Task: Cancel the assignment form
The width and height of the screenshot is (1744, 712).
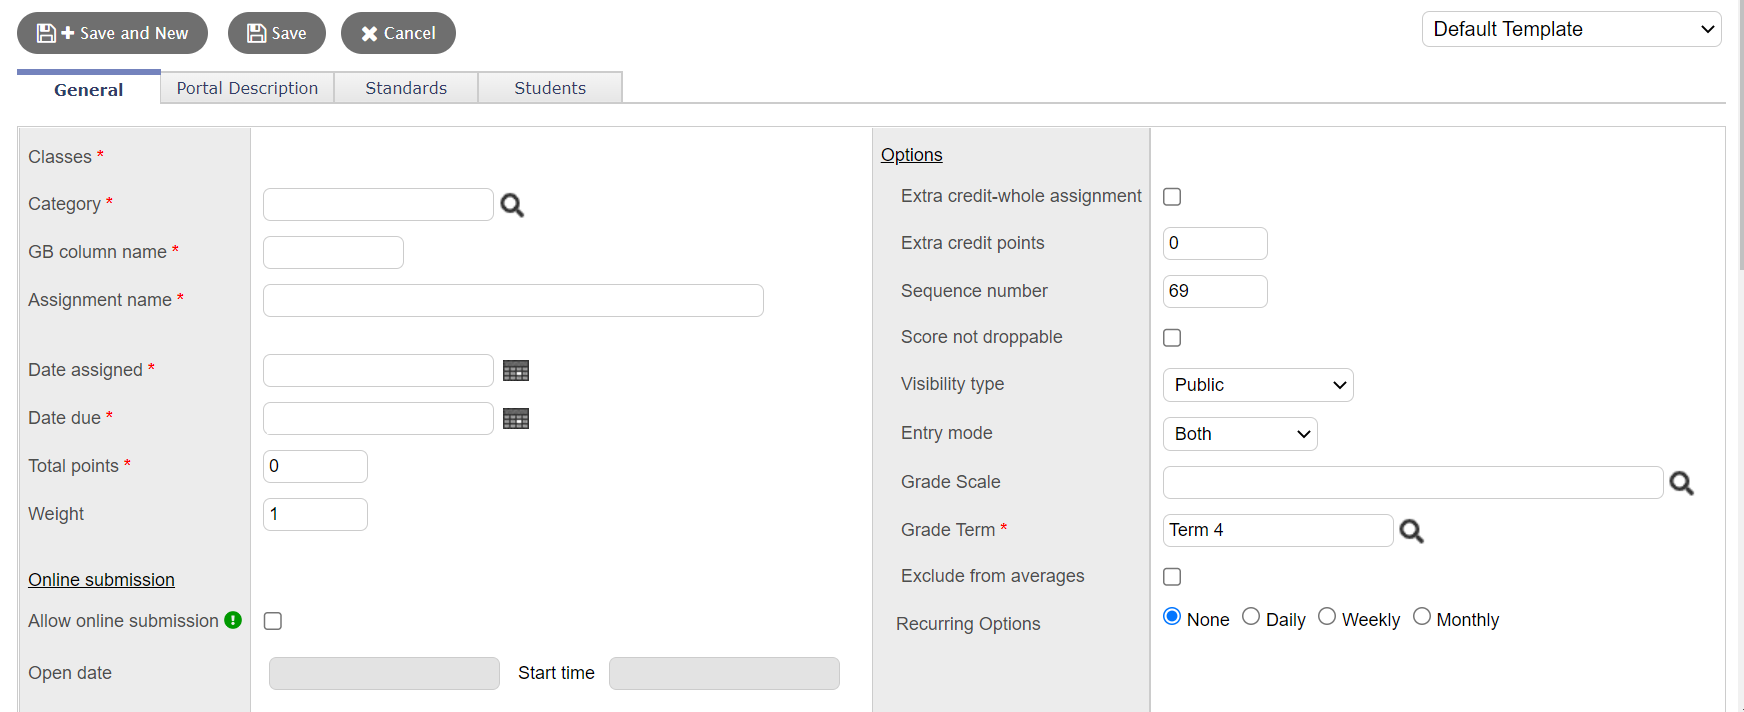Action: click(398, 33)
